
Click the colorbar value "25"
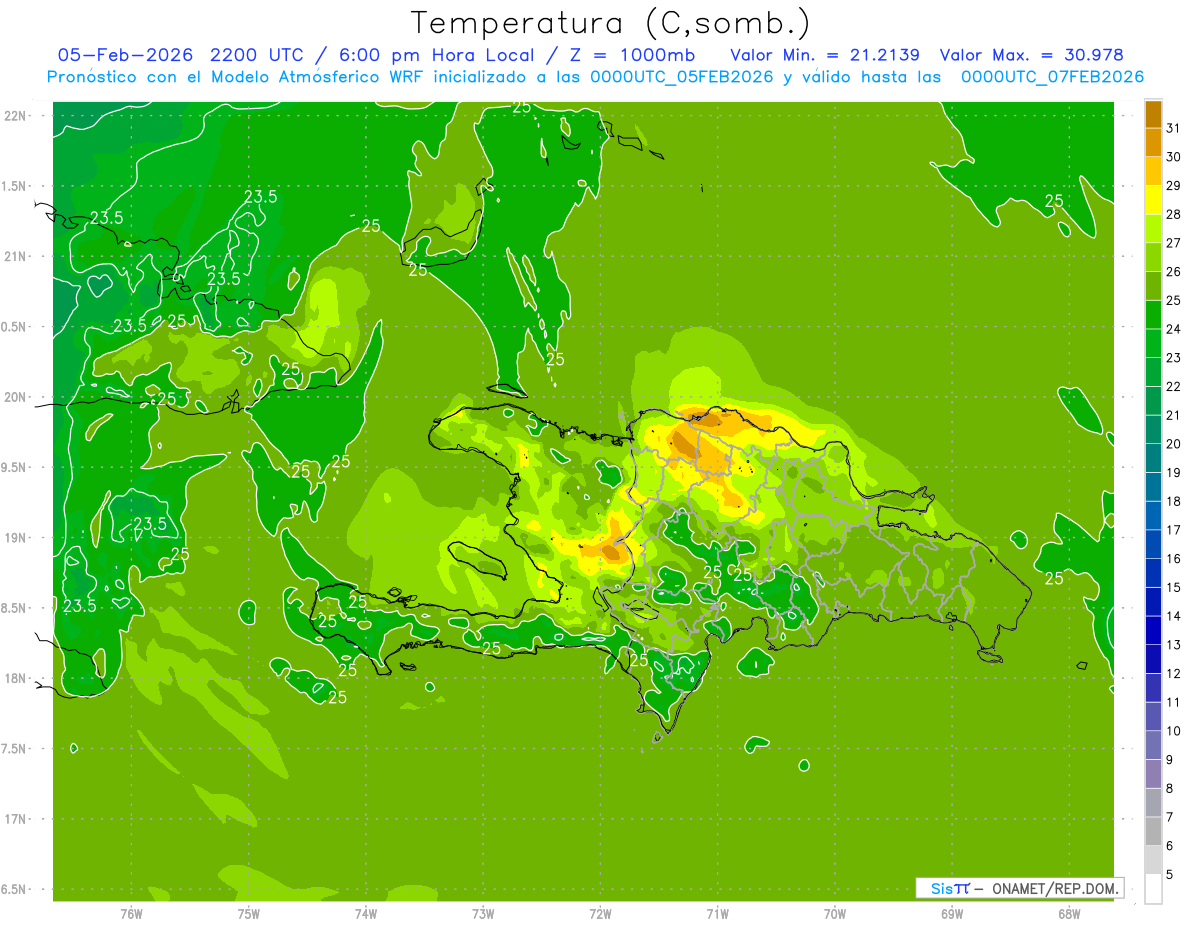(x=1174, y=300)
